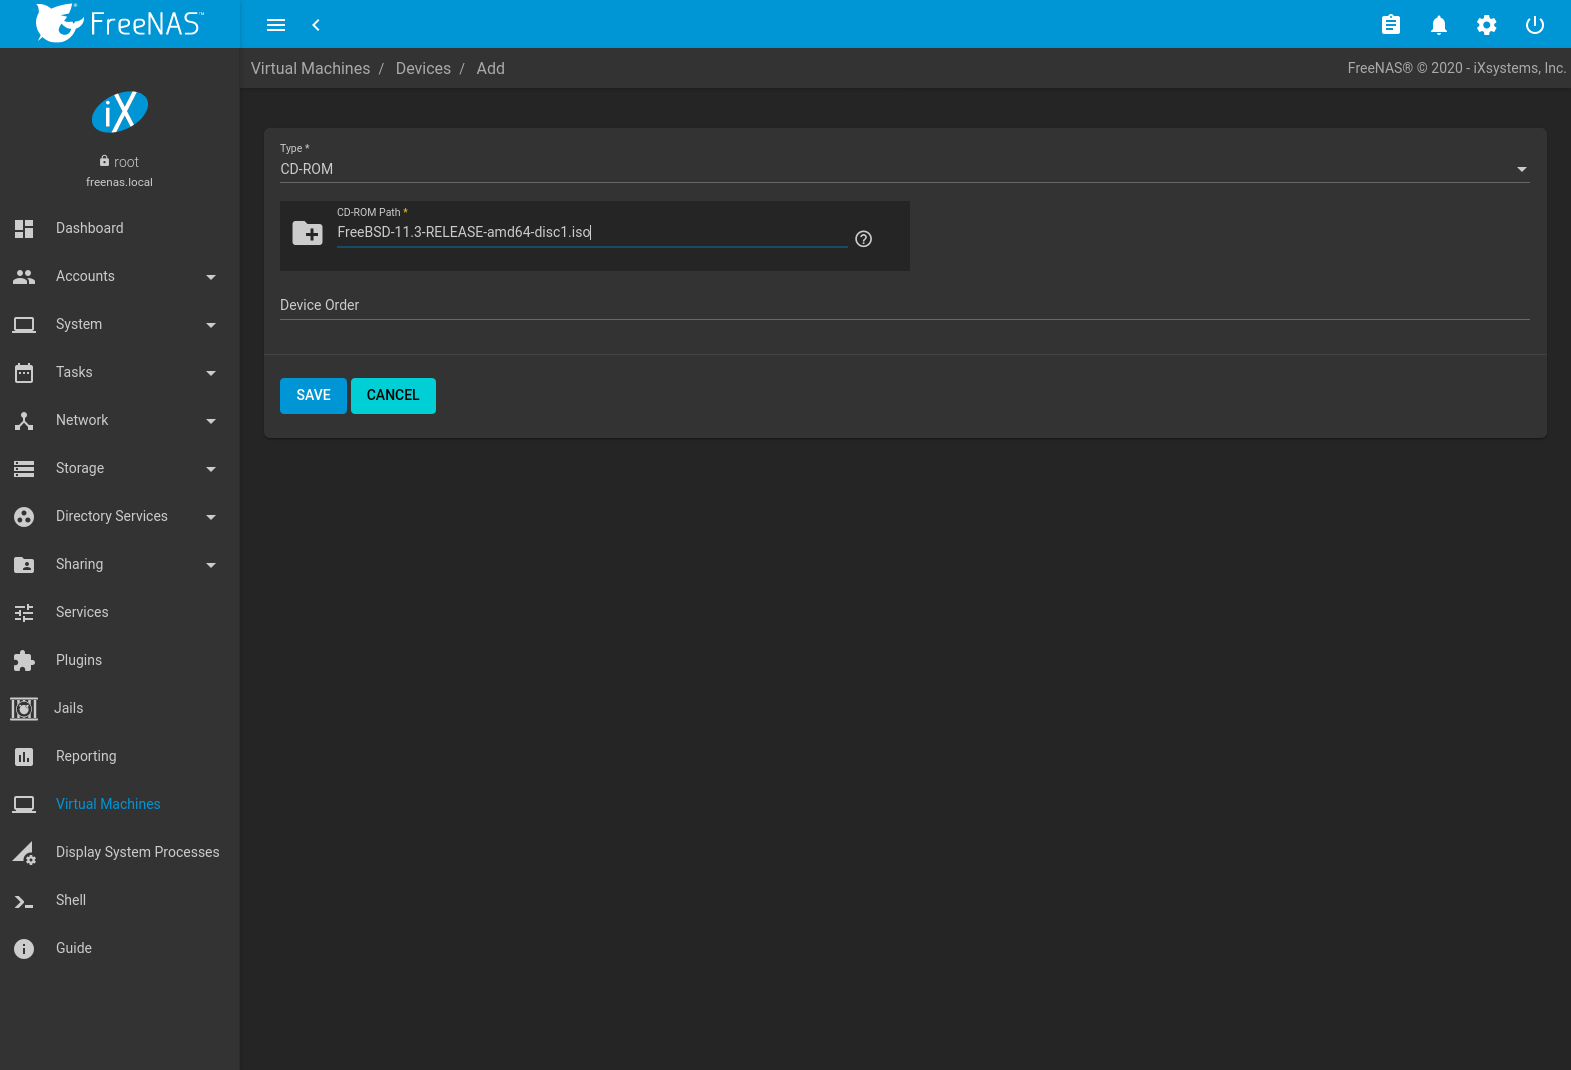Cancel adding the device
The width and height of the screenshot is (1571, 1070).
pos(393,395)
